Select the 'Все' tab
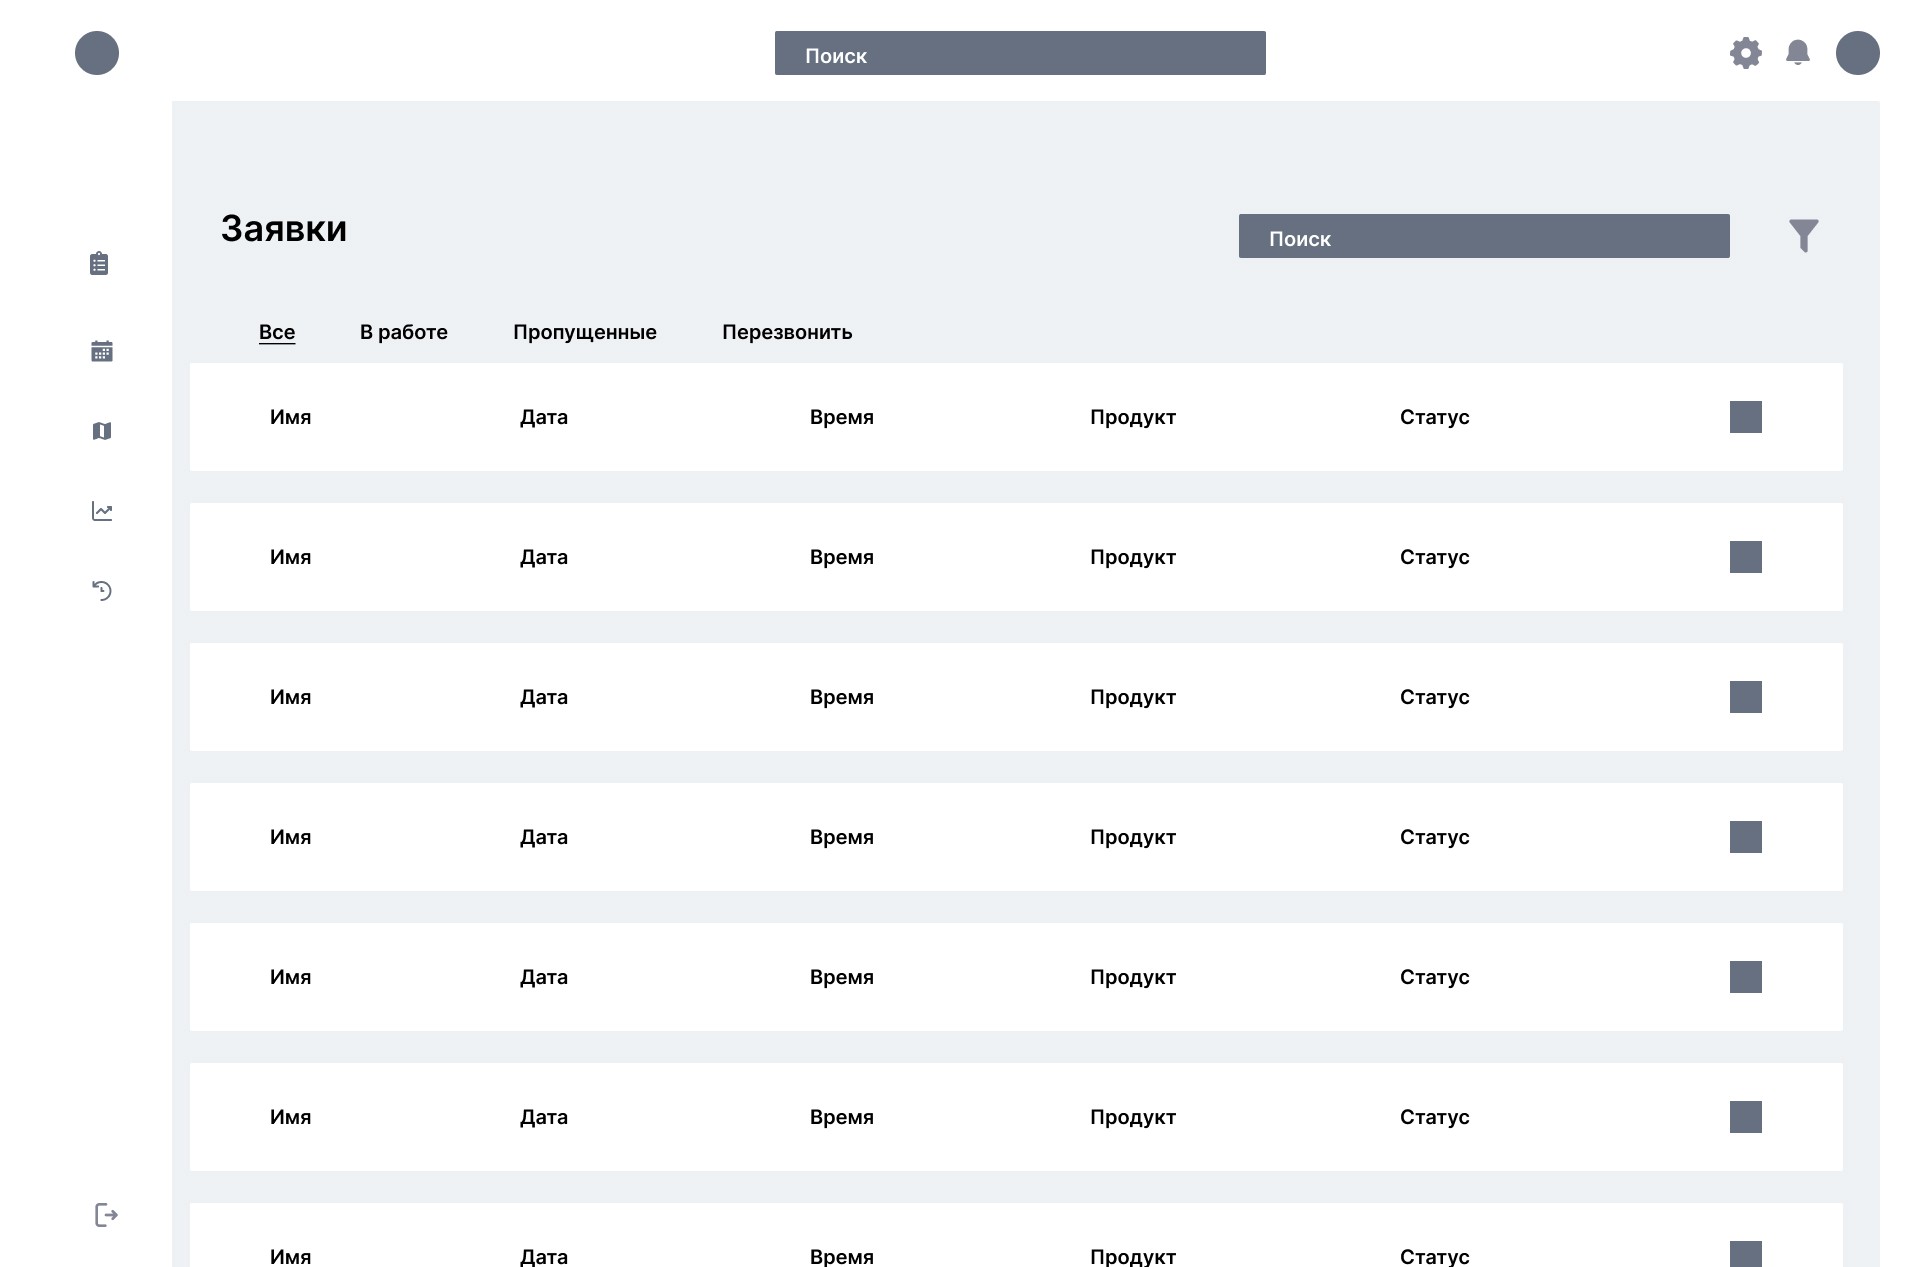The height and width of the screenshot is (1267, 1920). click(x=277, y=332)
